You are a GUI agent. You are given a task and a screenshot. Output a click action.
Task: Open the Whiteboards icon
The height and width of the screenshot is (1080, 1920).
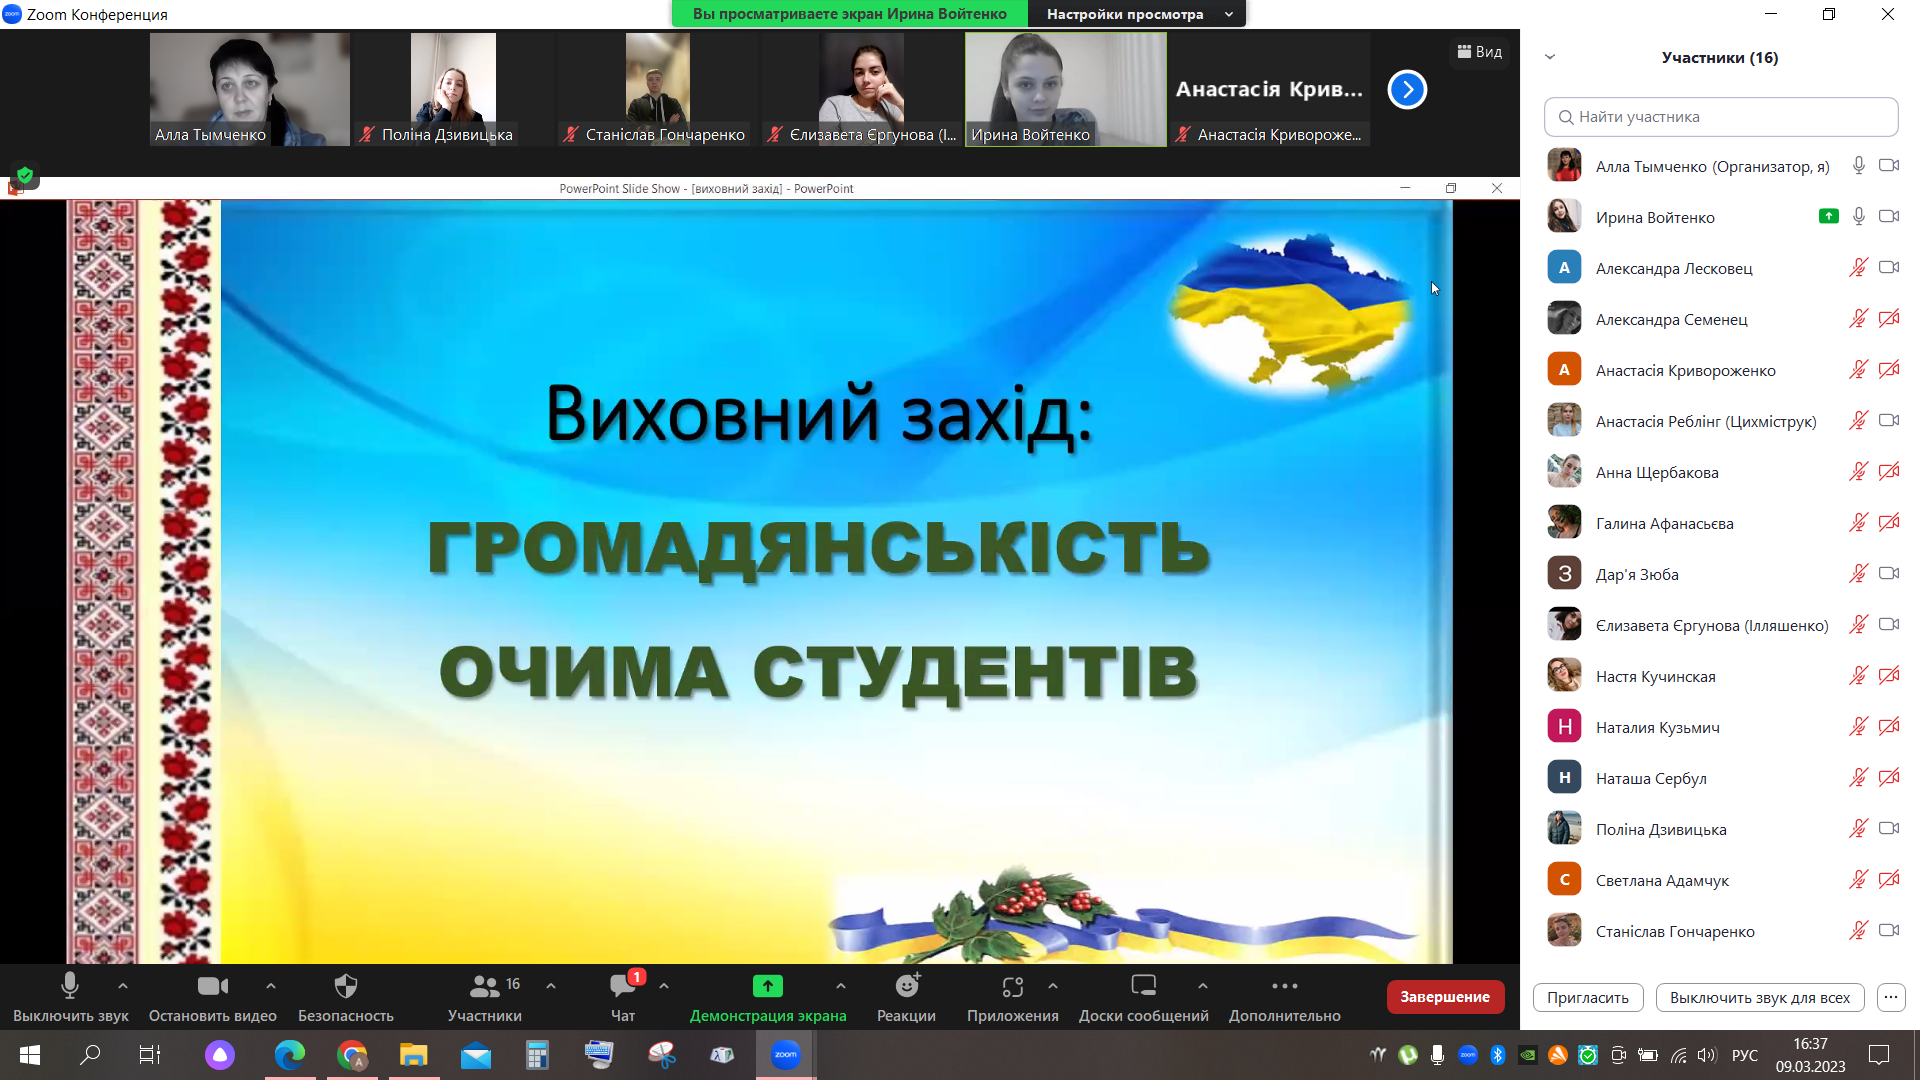pyautogui.click(x=1143, y=987)
